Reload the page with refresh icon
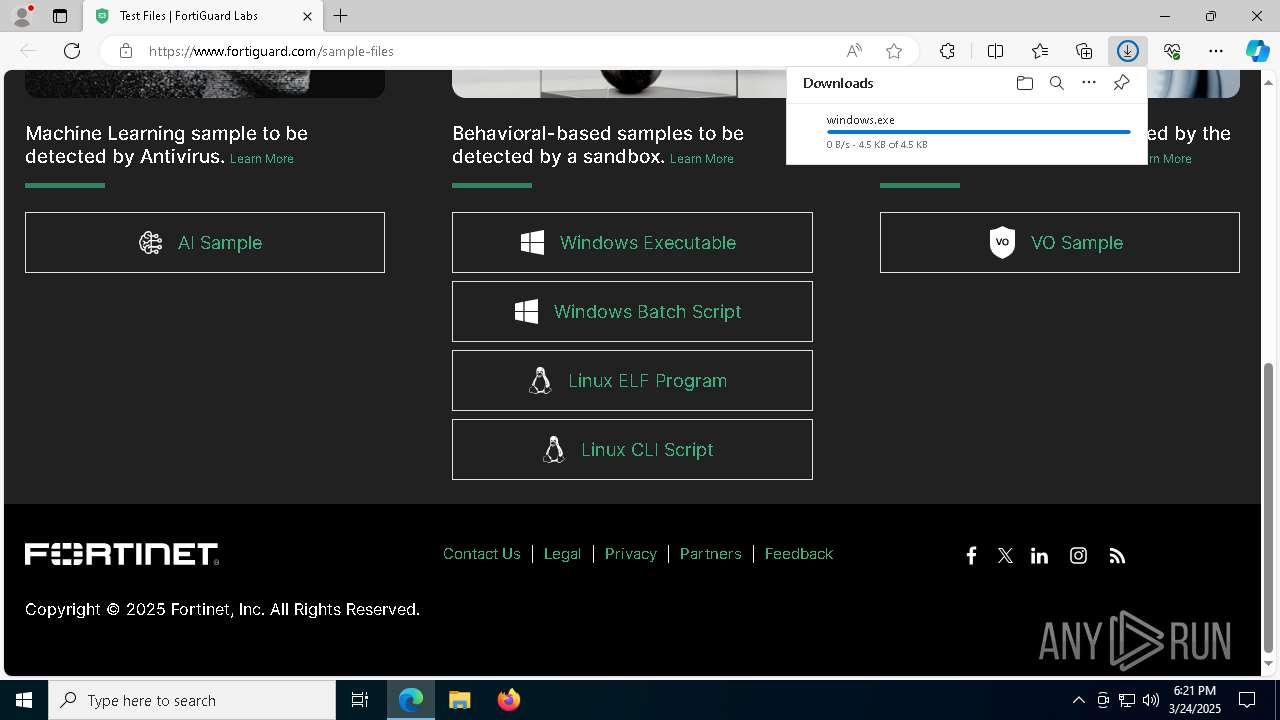The height and width of the screenshot is (720, 1280). click(x=72, y=51)
